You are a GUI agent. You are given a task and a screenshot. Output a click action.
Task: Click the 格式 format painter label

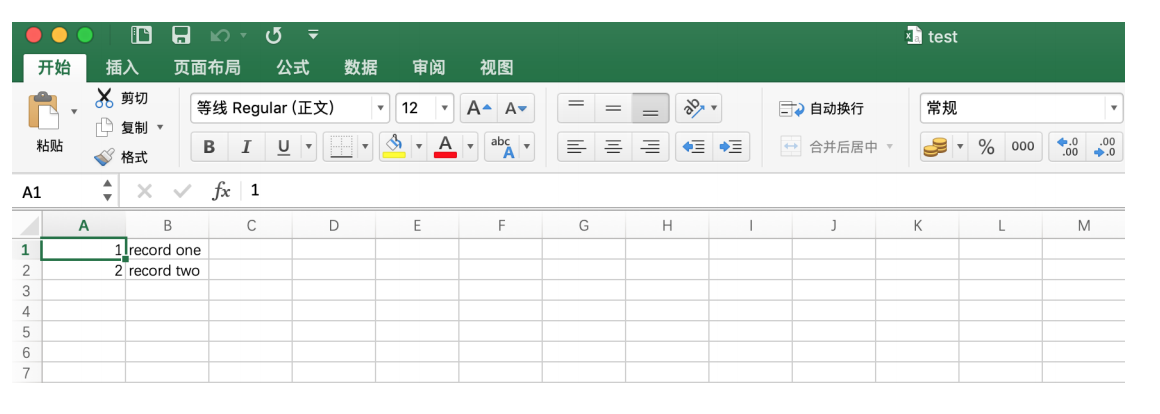135,157
